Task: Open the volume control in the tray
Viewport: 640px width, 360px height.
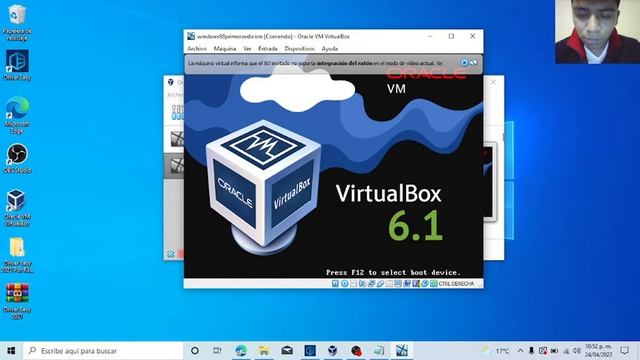Action: click(x=577, y=351)
